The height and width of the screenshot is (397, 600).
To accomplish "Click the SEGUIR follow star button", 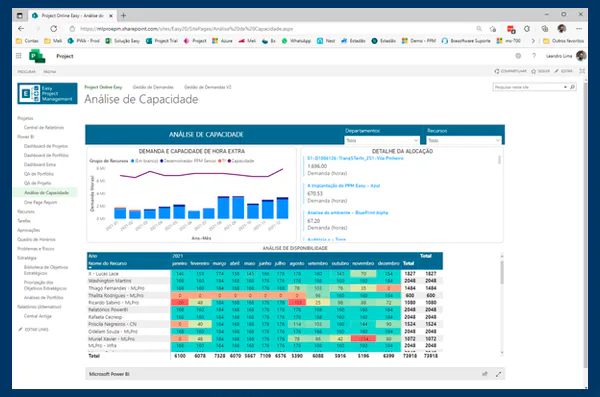I will point(540,71).
